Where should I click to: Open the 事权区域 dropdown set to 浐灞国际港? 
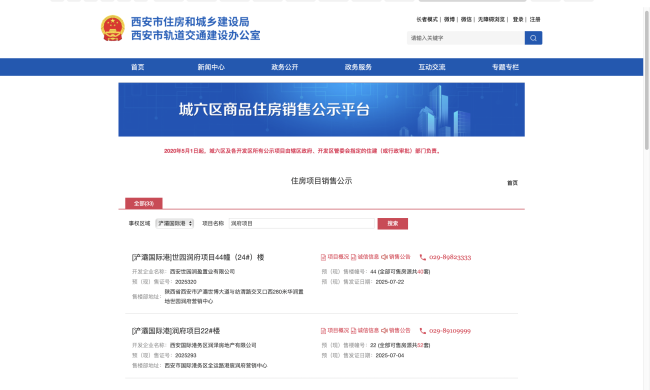point(175,223)
